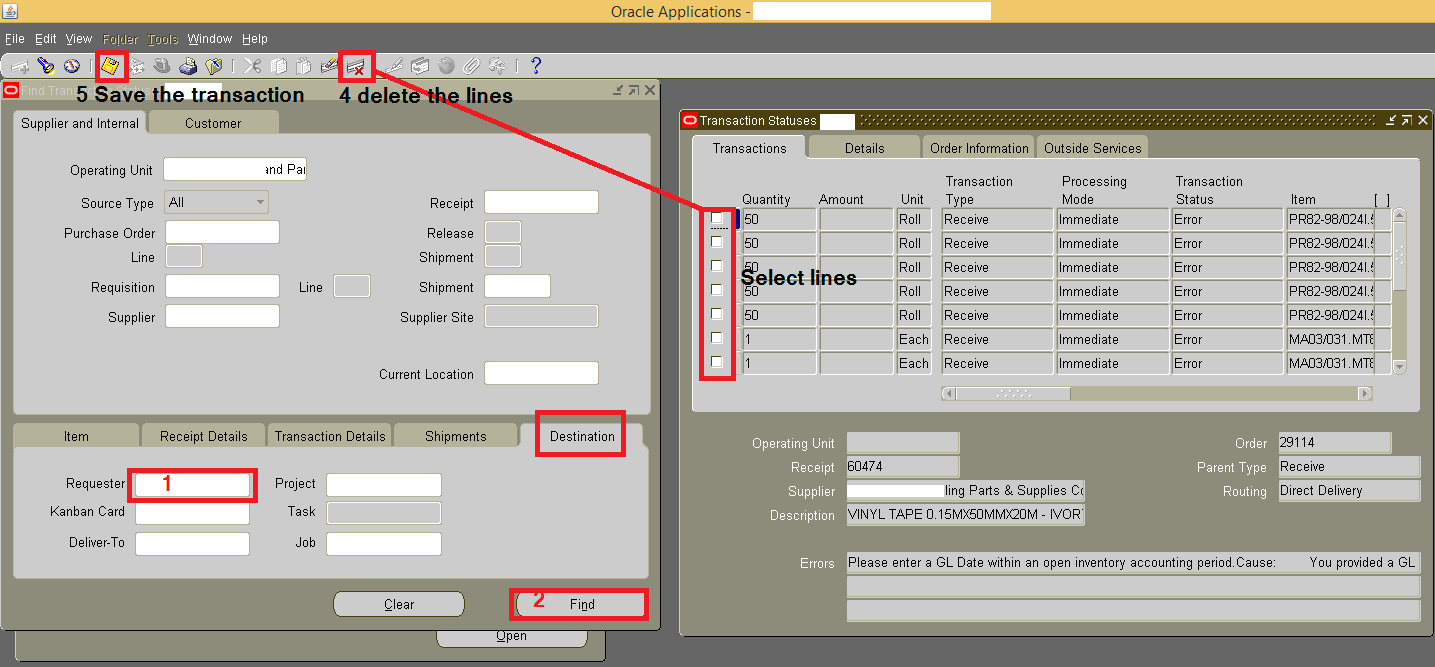Click the Switch Responsibility hat icon
The image size is (1435, 667).
162,67
